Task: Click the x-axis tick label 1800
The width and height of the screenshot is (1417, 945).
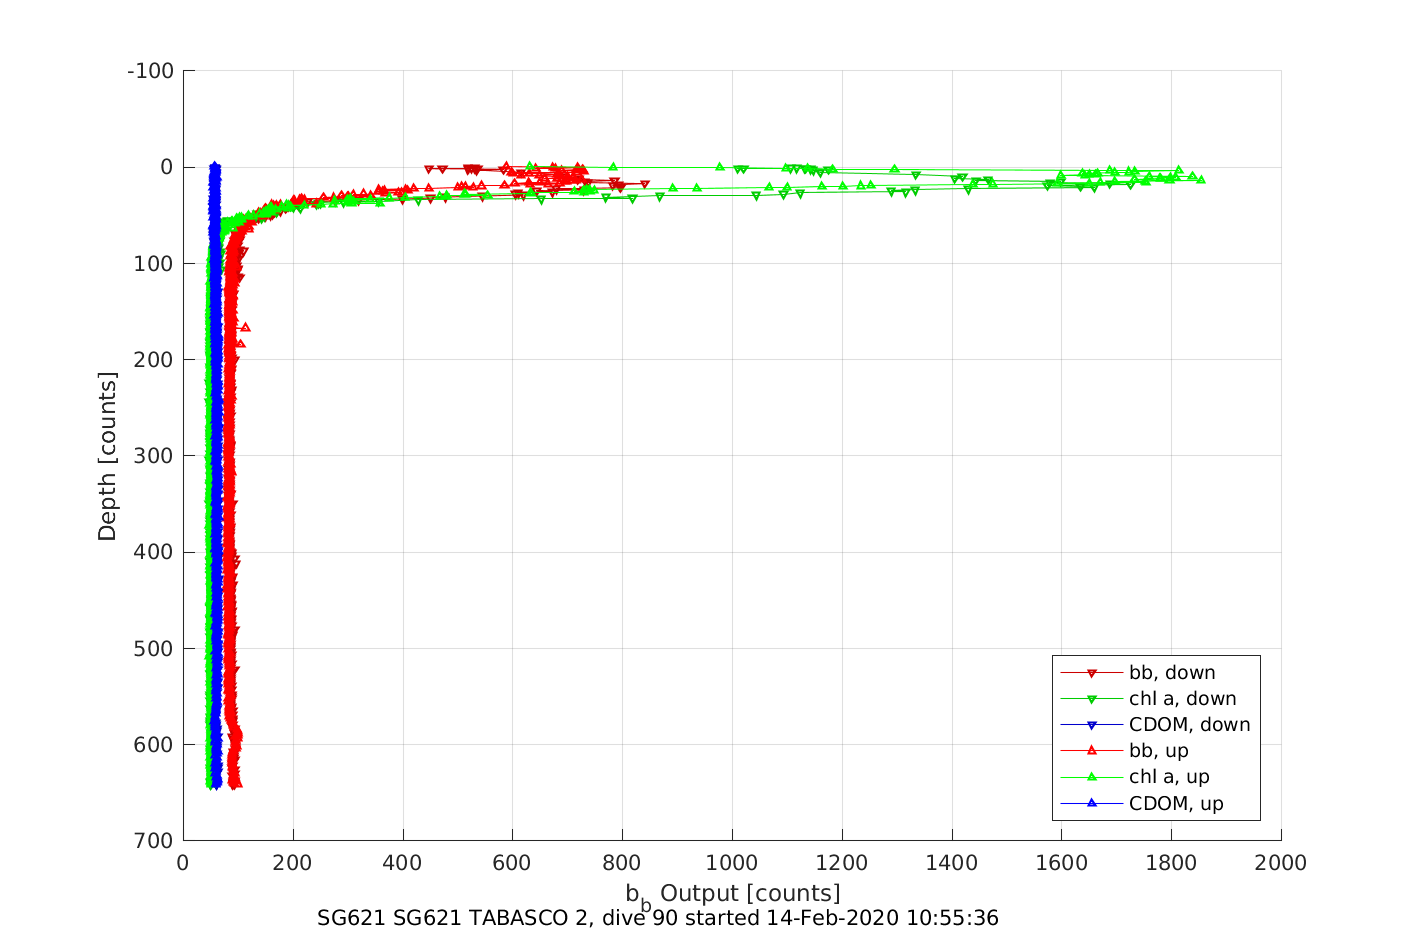Action: pos(1171,863)
